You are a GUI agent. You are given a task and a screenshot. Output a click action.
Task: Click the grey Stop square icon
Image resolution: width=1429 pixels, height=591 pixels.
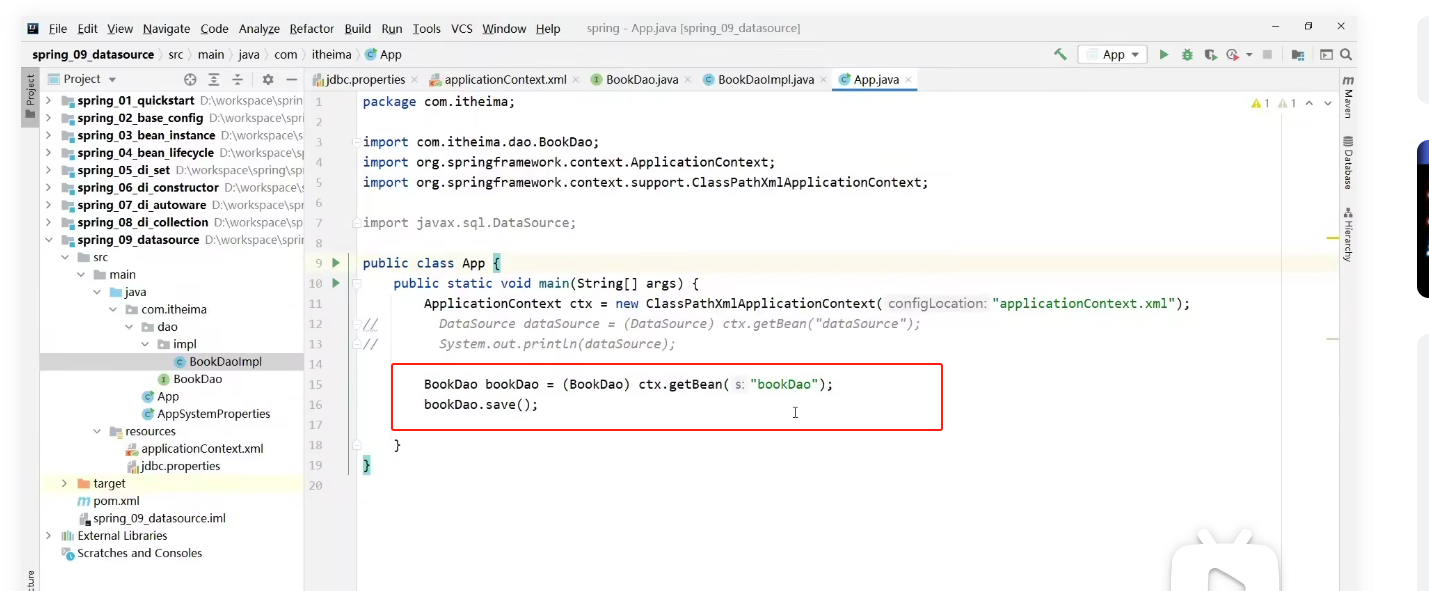tap(1267, 55)
